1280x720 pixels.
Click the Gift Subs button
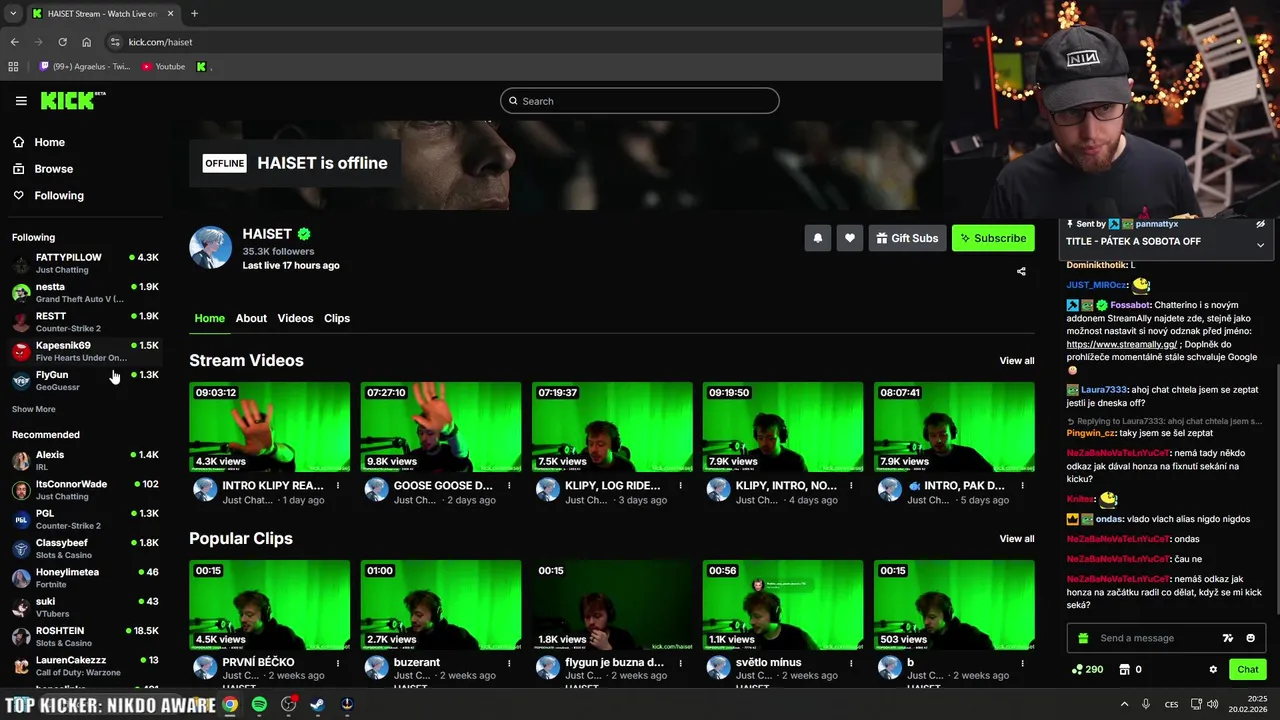[907, 238]
